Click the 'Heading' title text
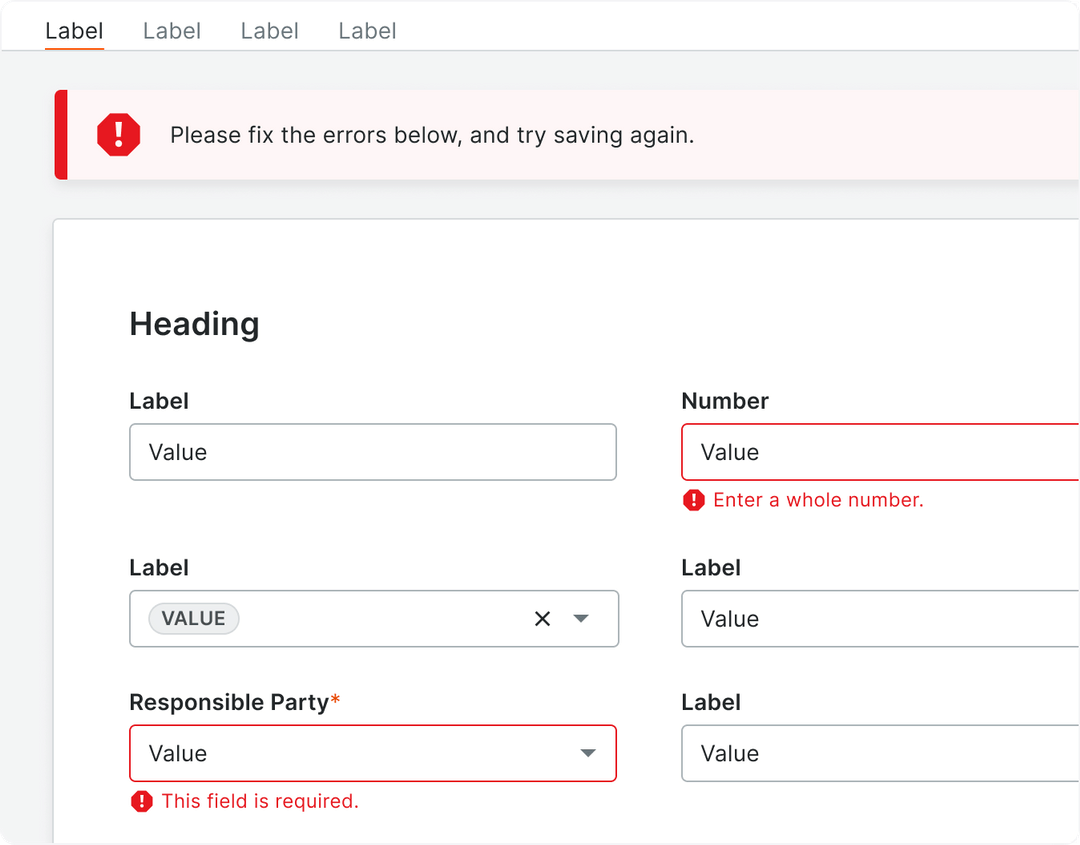The width and height of the screenshot is (1080, 845). 194,323
